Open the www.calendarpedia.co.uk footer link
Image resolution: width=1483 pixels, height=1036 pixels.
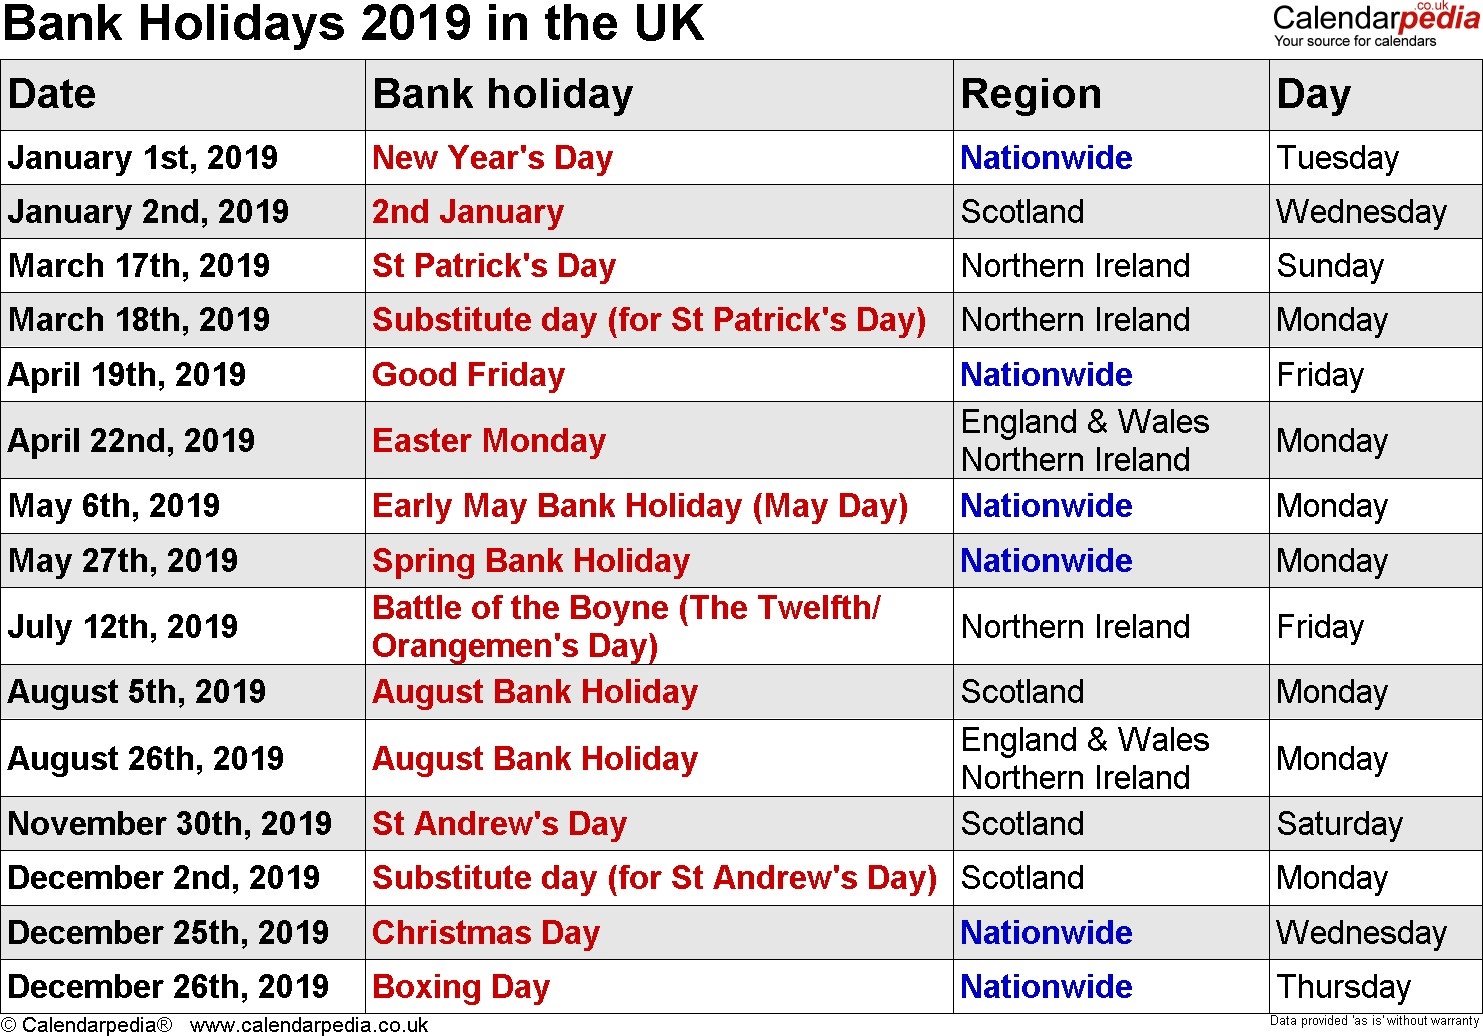309,1025
